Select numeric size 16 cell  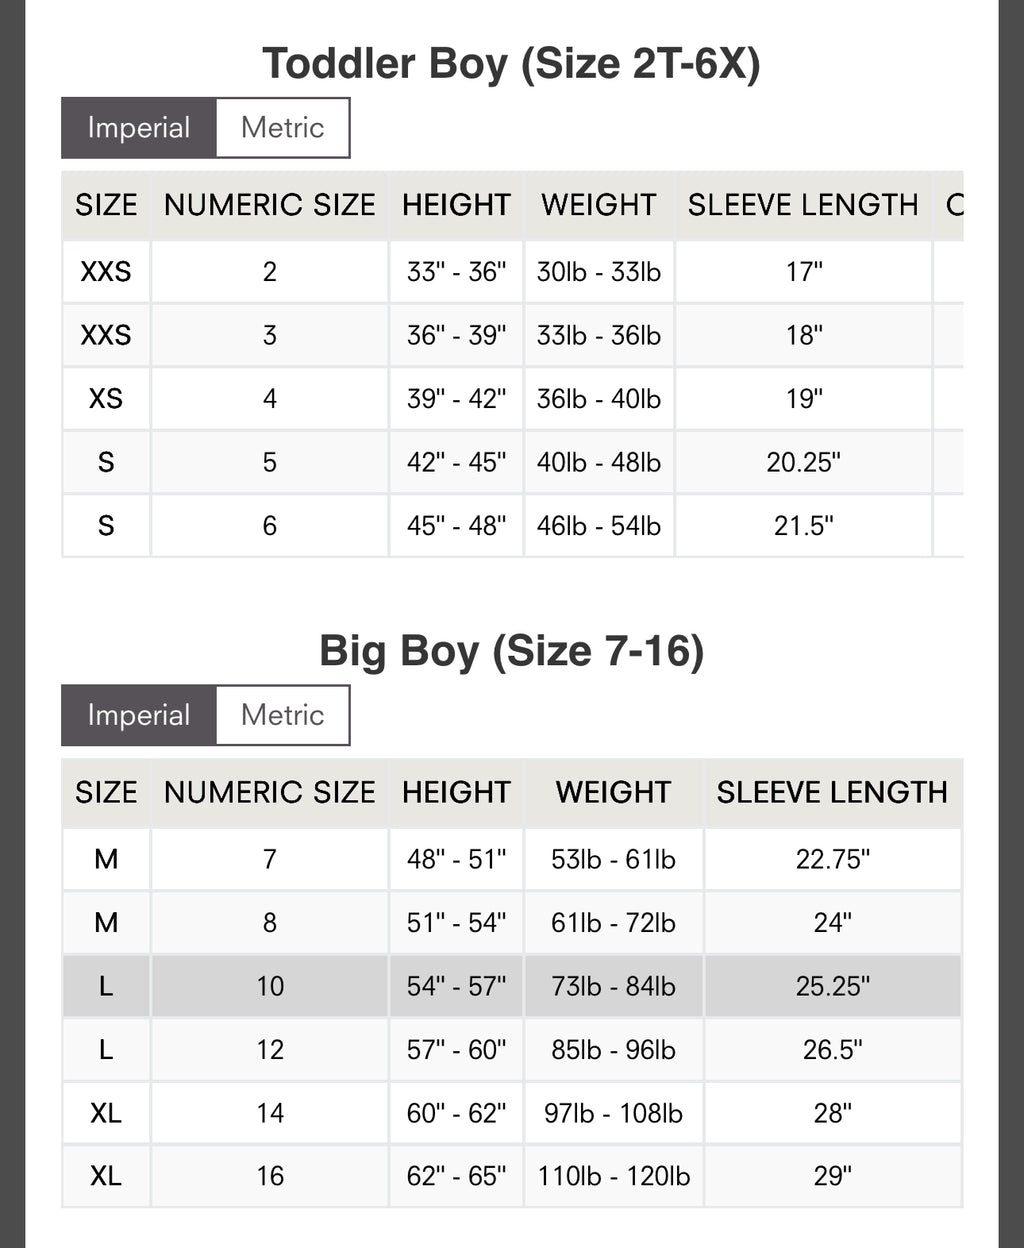(269, 1176)
